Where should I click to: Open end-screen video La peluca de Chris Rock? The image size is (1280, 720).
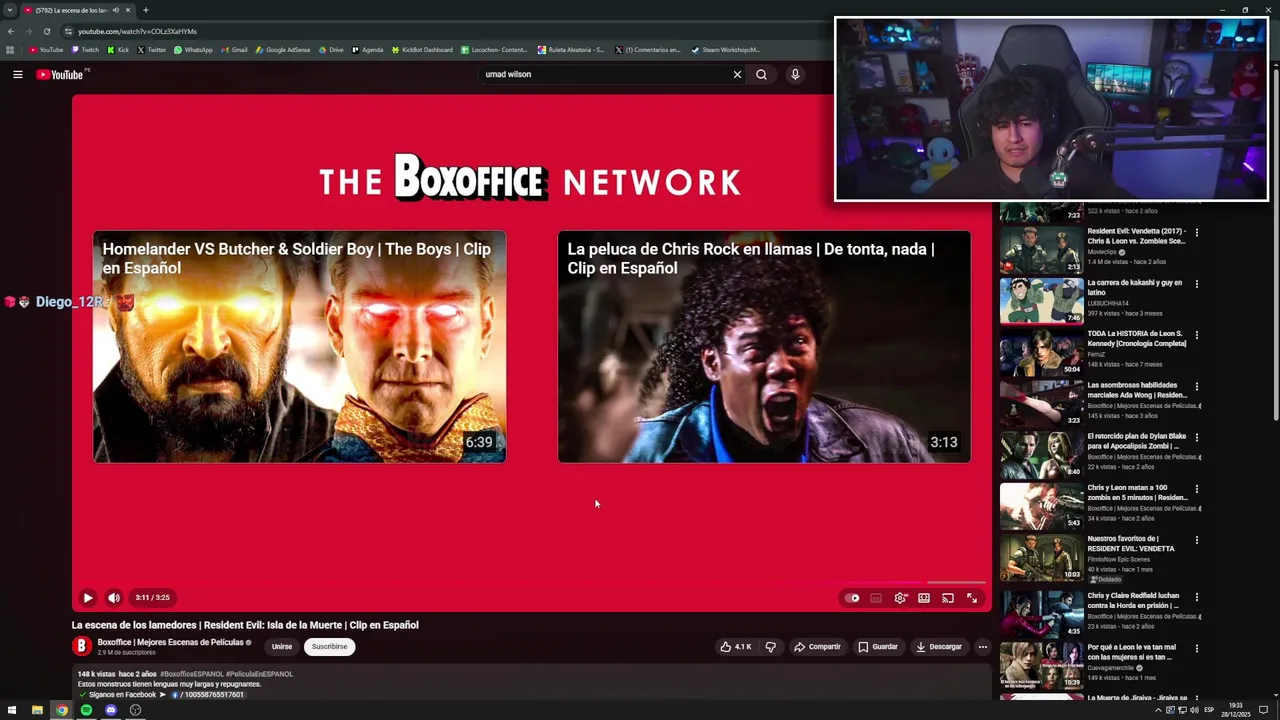pyautogui.click(x=764, y=347)
